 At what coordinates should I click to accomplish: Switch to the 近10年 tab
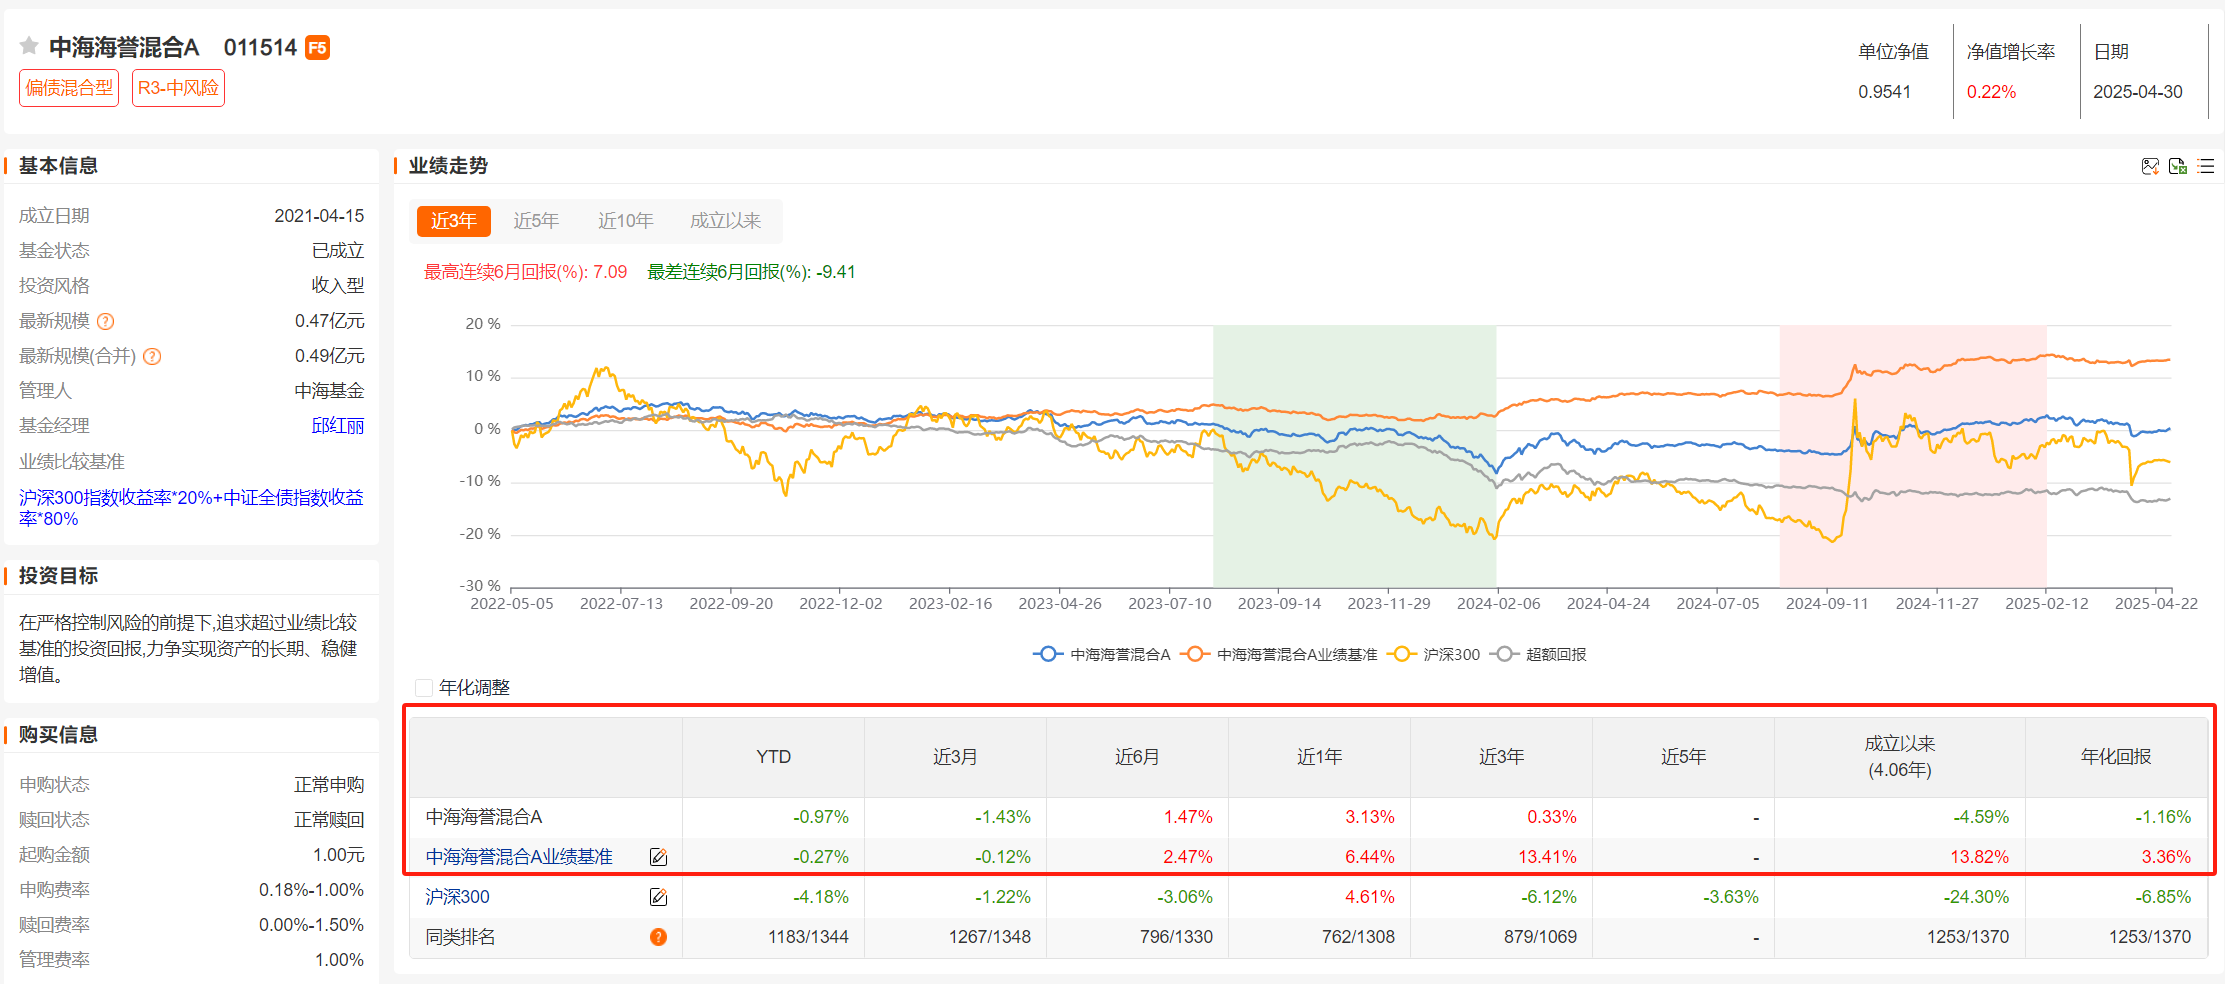click(x=626, y=221)
